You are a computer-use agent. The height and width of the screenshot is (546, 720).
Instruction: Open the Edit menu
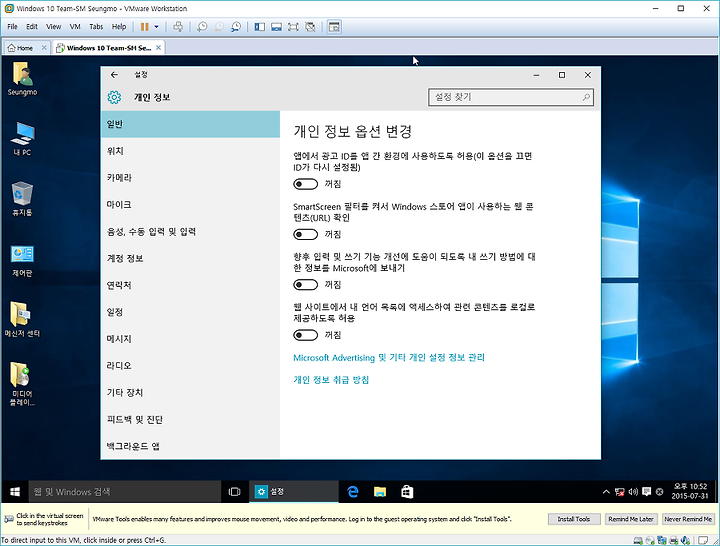point(32,27)
